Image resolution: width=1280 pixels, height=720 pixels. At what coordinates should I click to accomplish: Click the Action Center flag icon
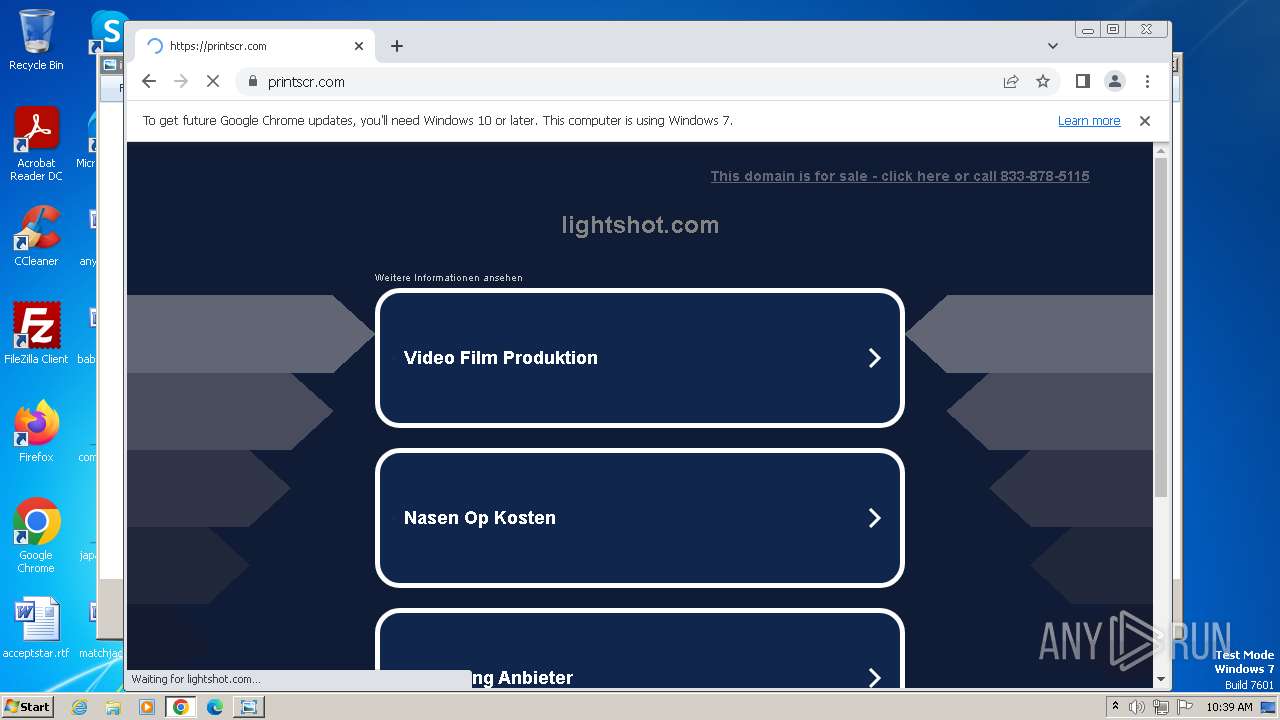[1183, 707]
